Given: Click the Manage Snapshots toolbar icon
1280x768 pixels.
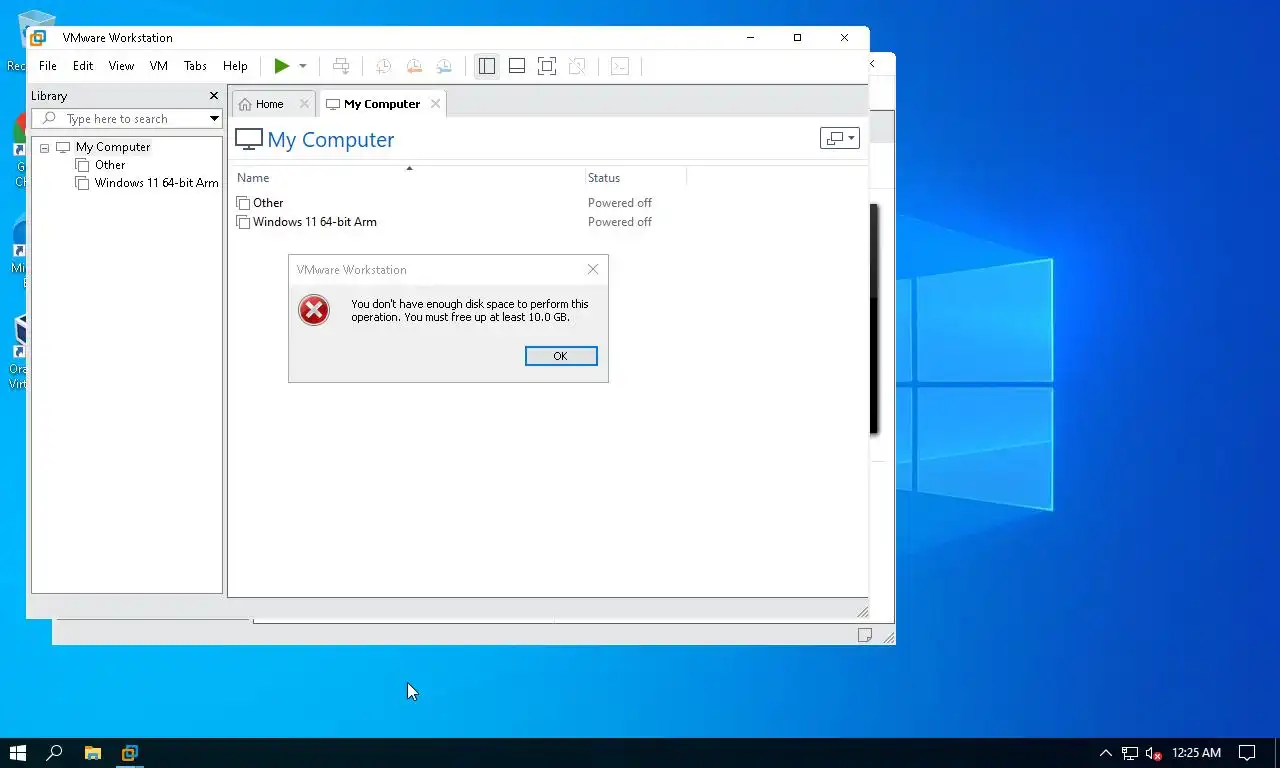Looking at the screenshot, I should [444, 66].
